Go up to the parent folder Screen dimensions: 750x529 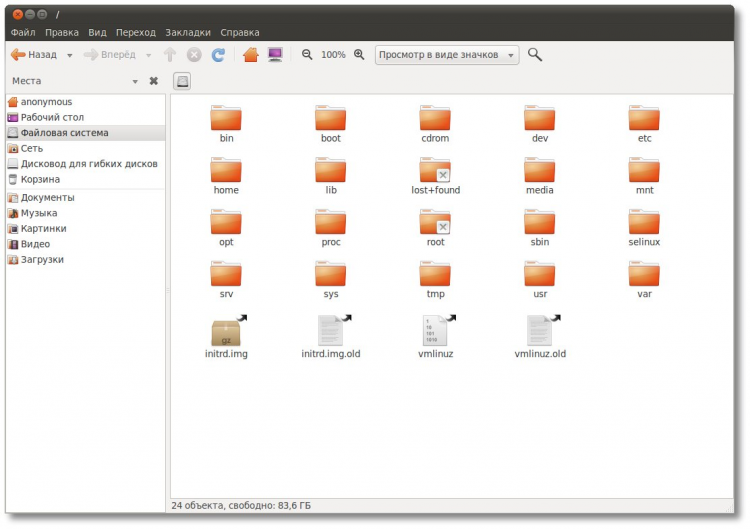(170, 55)
